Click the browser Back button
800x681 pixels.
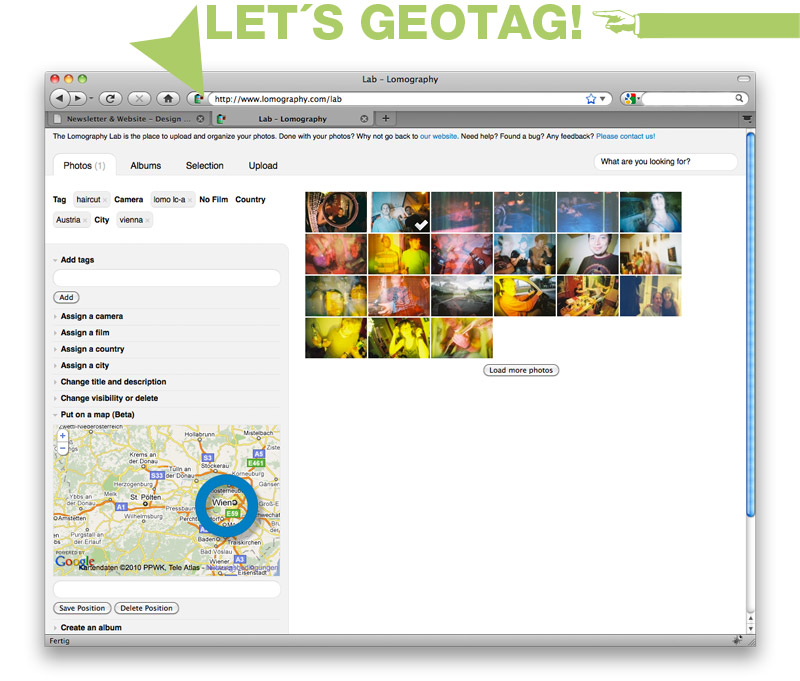(60, 98)
